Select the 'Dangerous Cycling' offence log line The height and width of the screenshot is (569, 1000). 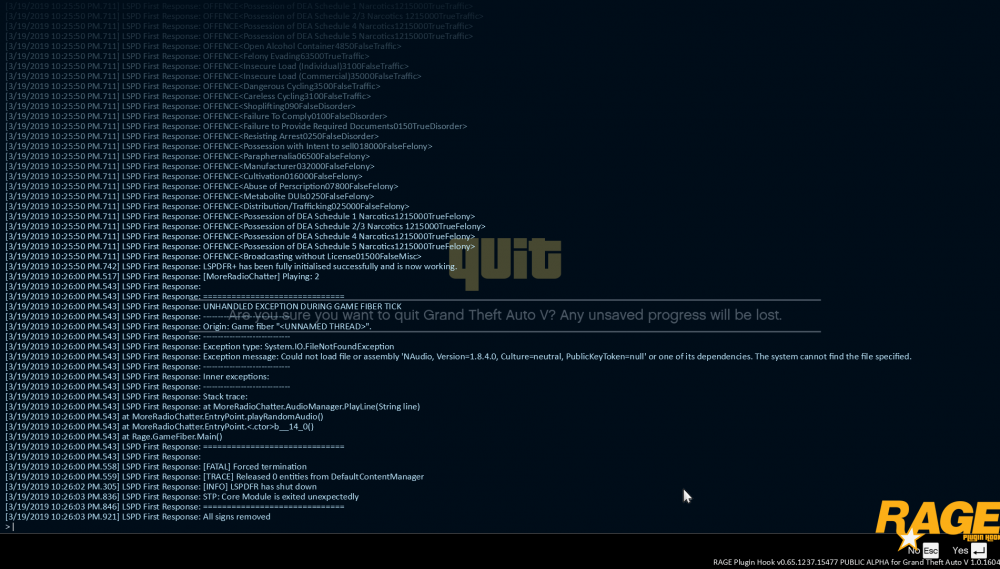pos(193,86)
